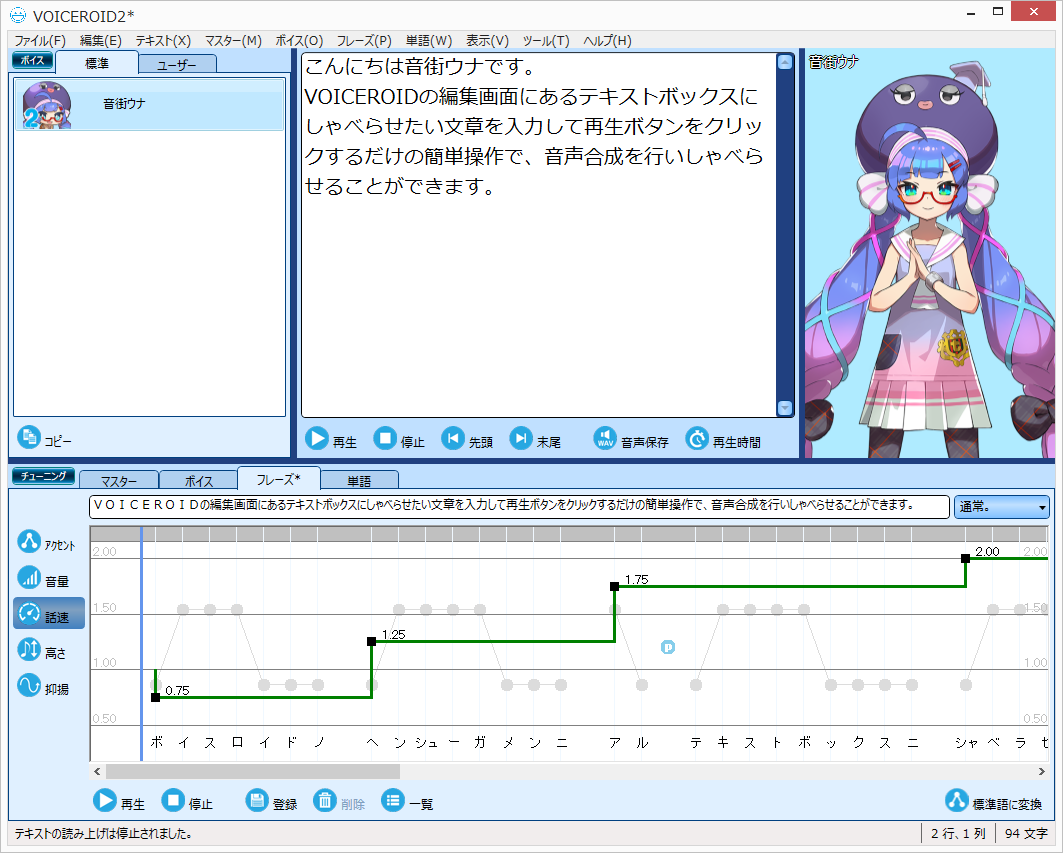
Task: Open the 表示(V) menu
Action: (487, 41)
